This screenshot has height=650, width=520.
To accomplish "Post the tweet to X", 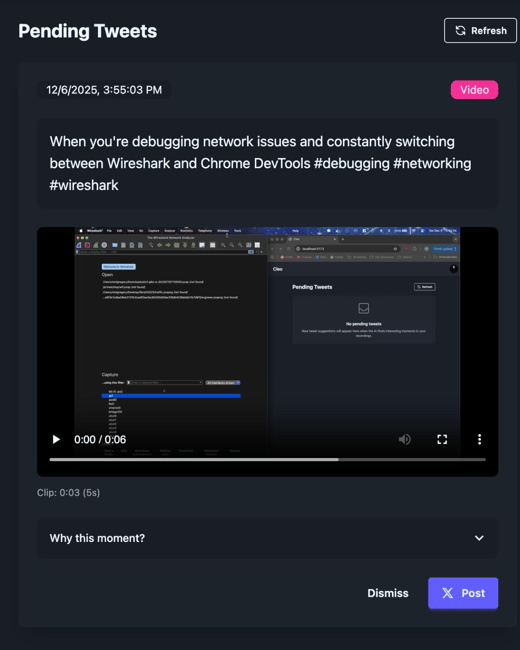I will pos(463,593).
